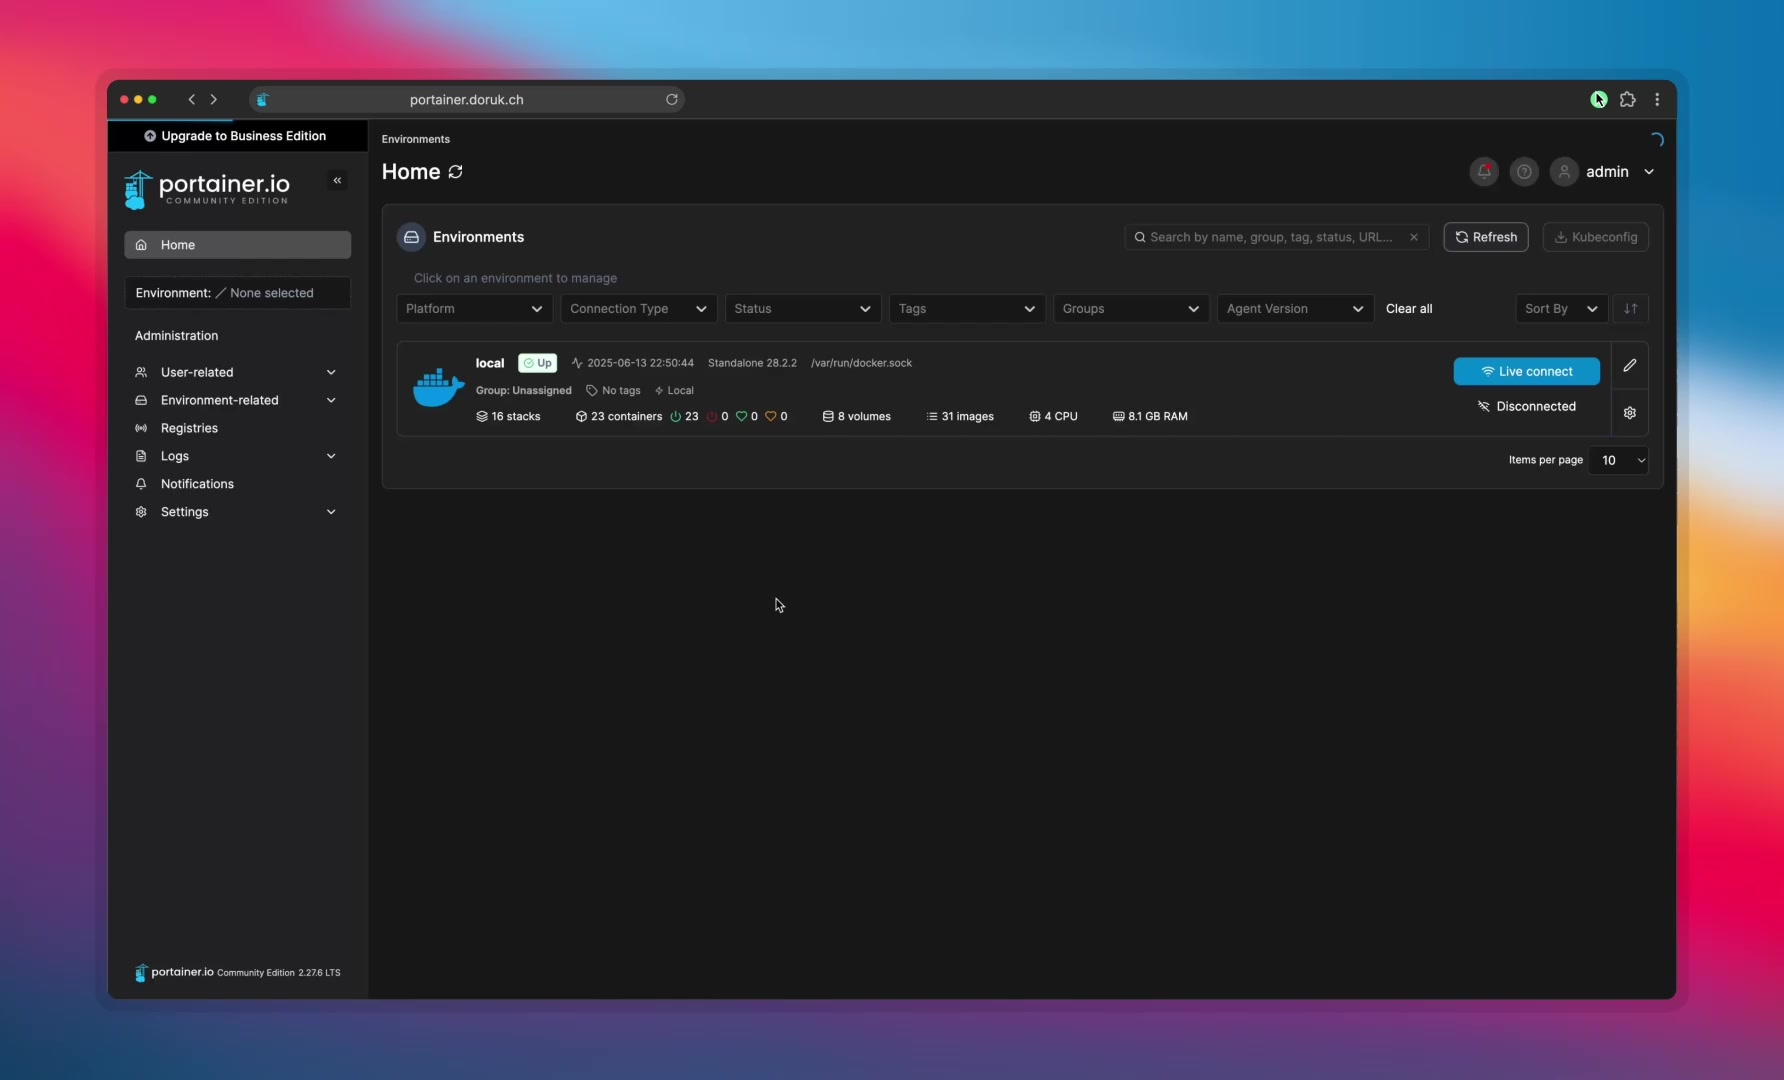Clear the search field with X icon
Screen dimensions: 1784x1080
pos(1414,237)
